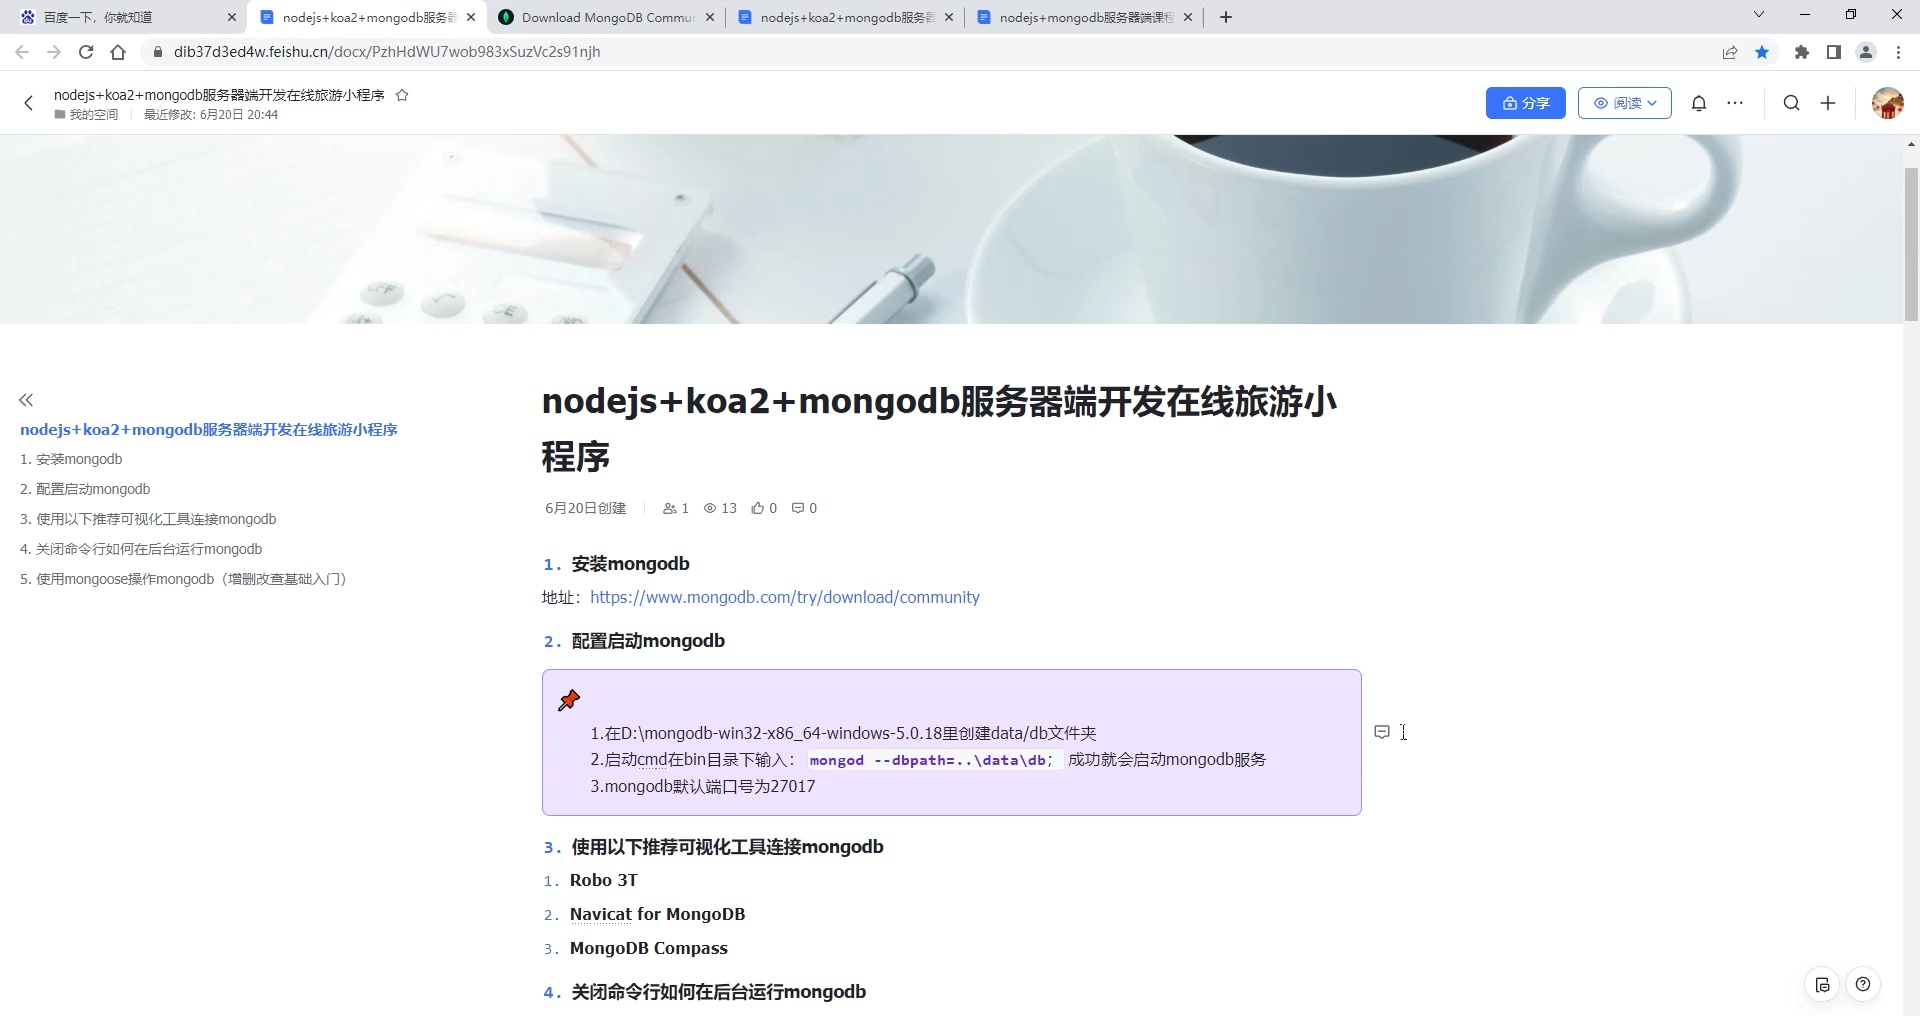The image size is (1920, 1016).
Task: Open the document search magnifier icon
Action: pos(1791,103)
